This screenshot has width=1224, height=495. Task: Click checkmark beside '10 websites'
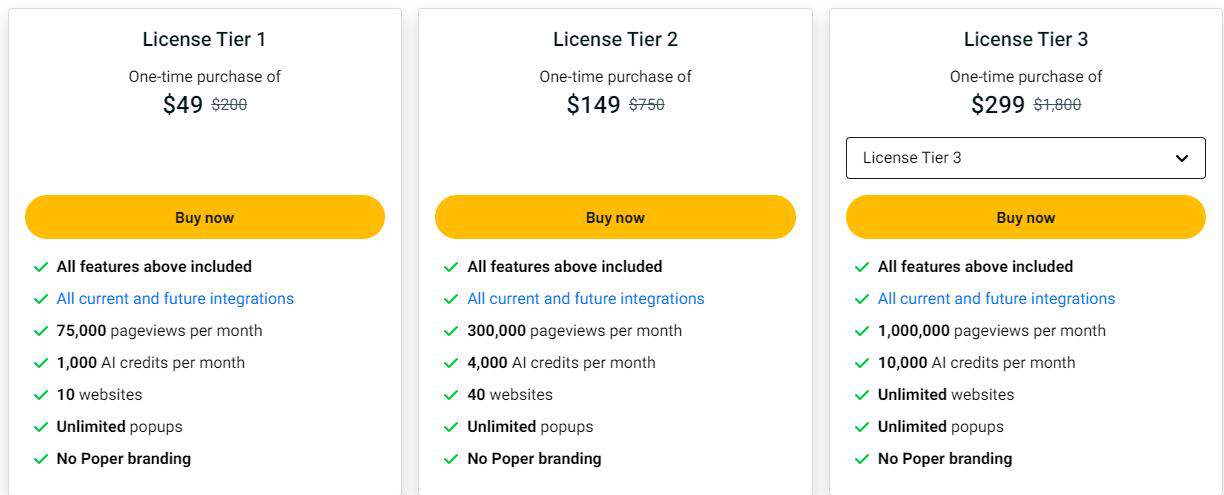point(41,395)
